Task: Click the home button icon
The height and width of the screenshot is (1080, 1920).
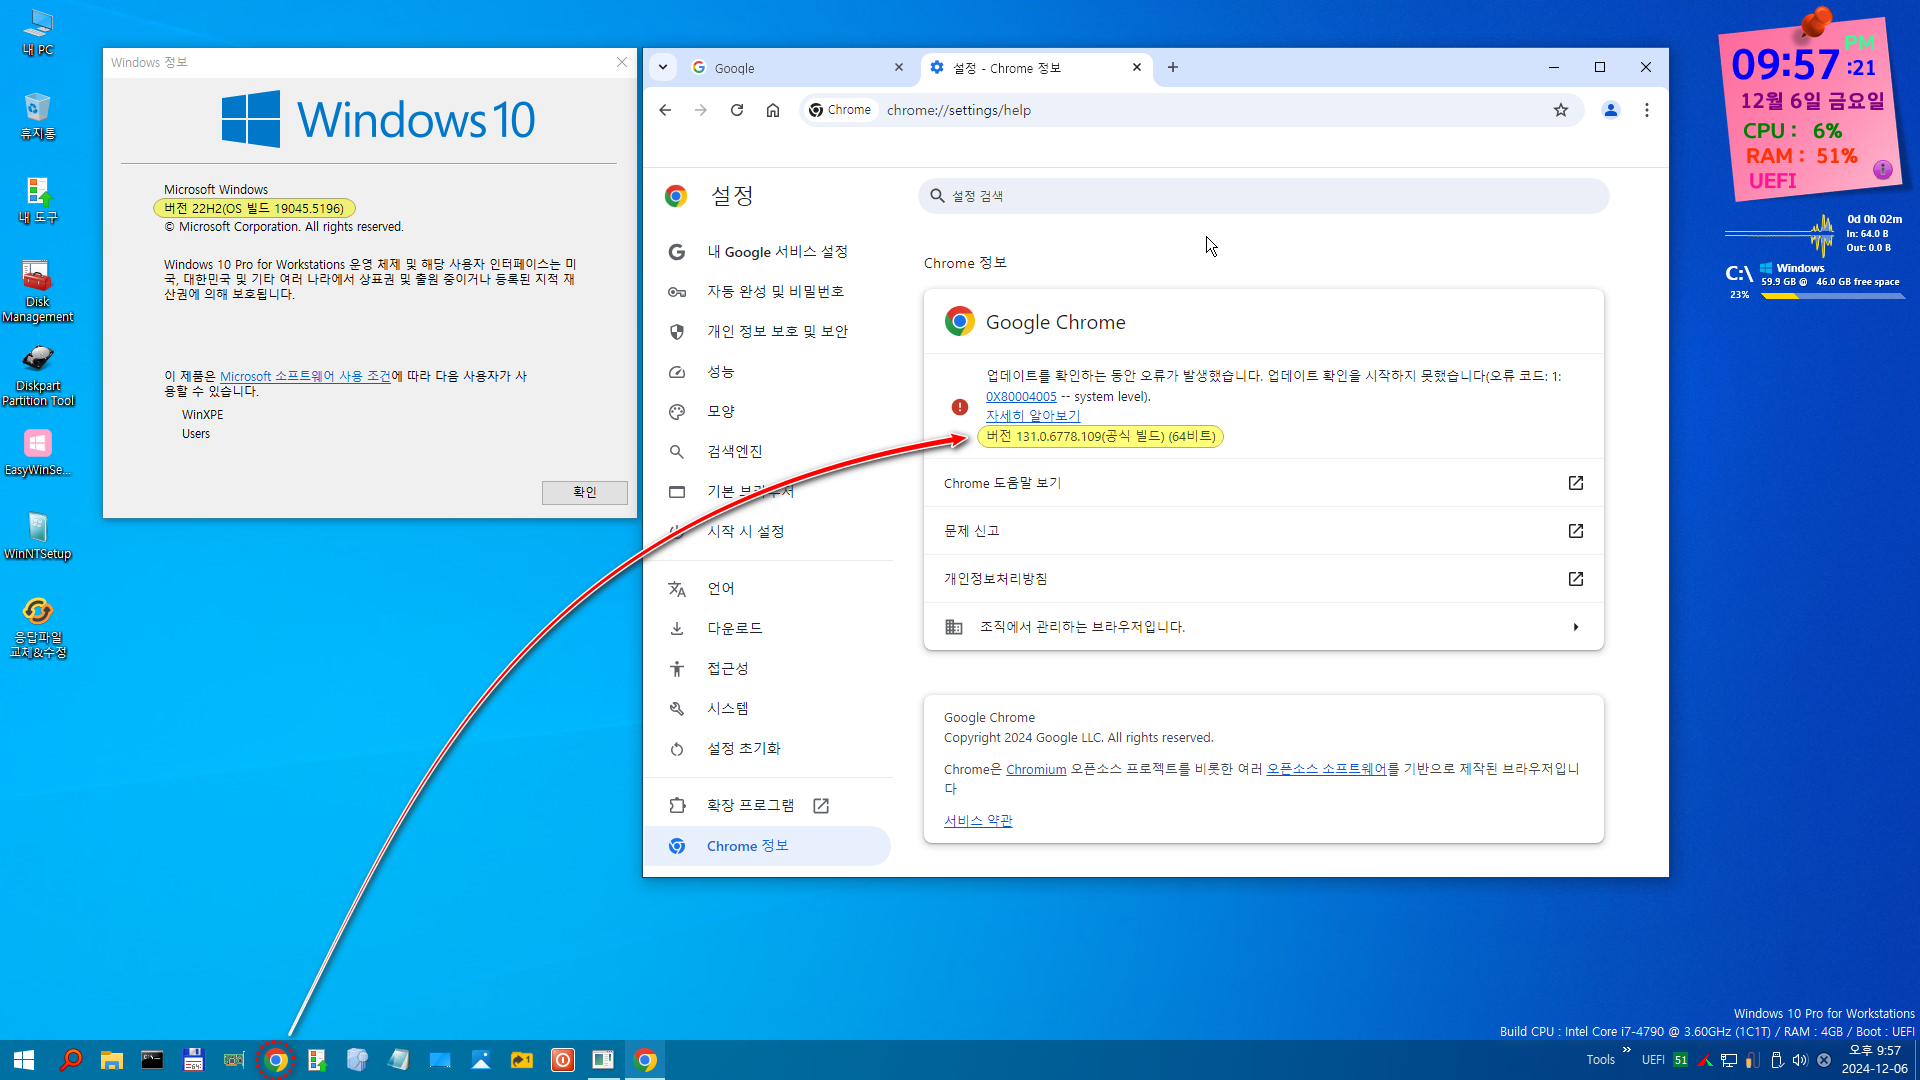Action: pos(773,110)
